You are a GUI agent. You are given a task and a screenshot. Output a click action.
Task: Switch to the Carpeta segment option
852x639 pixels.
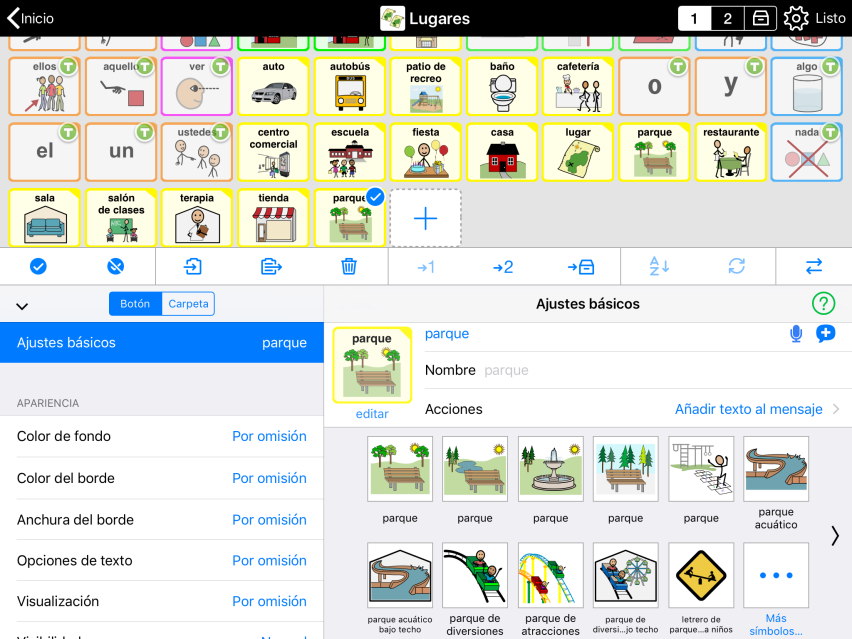coord(188,304)
